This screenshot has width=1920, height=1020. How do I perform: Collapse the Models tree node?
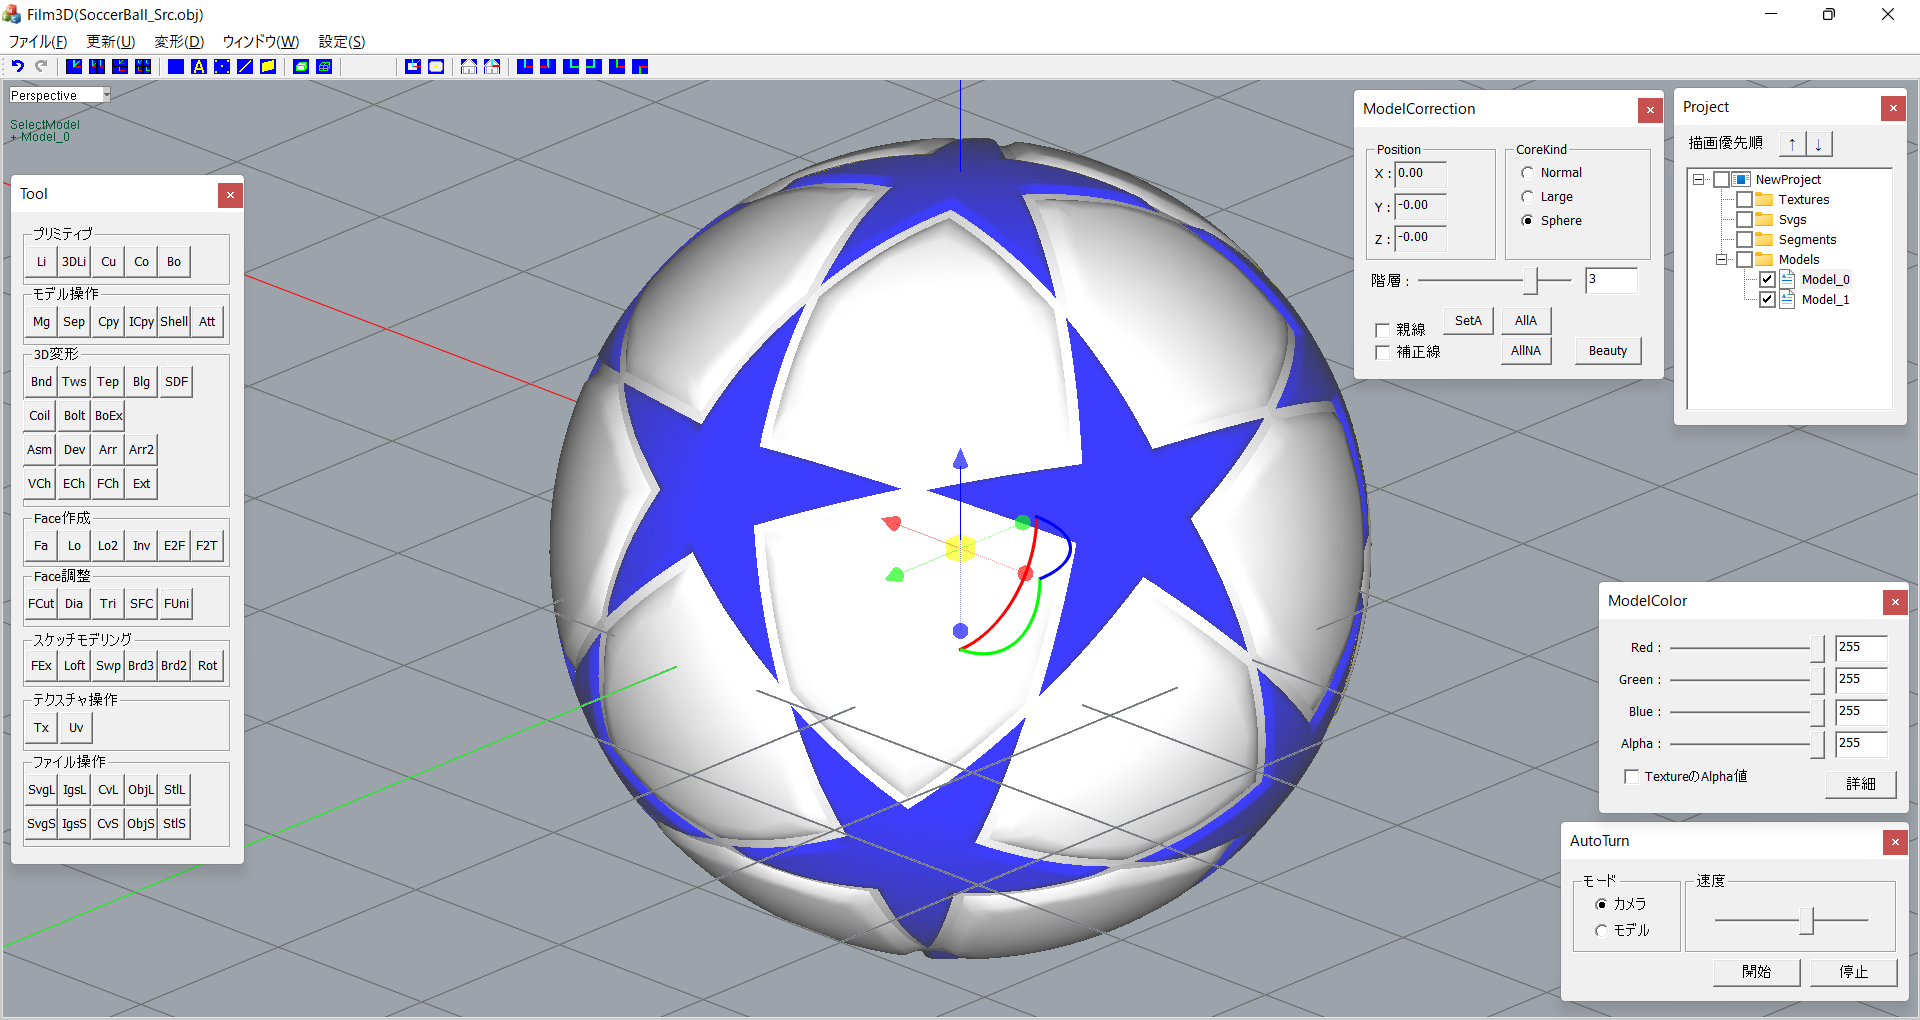point(1721,260)
